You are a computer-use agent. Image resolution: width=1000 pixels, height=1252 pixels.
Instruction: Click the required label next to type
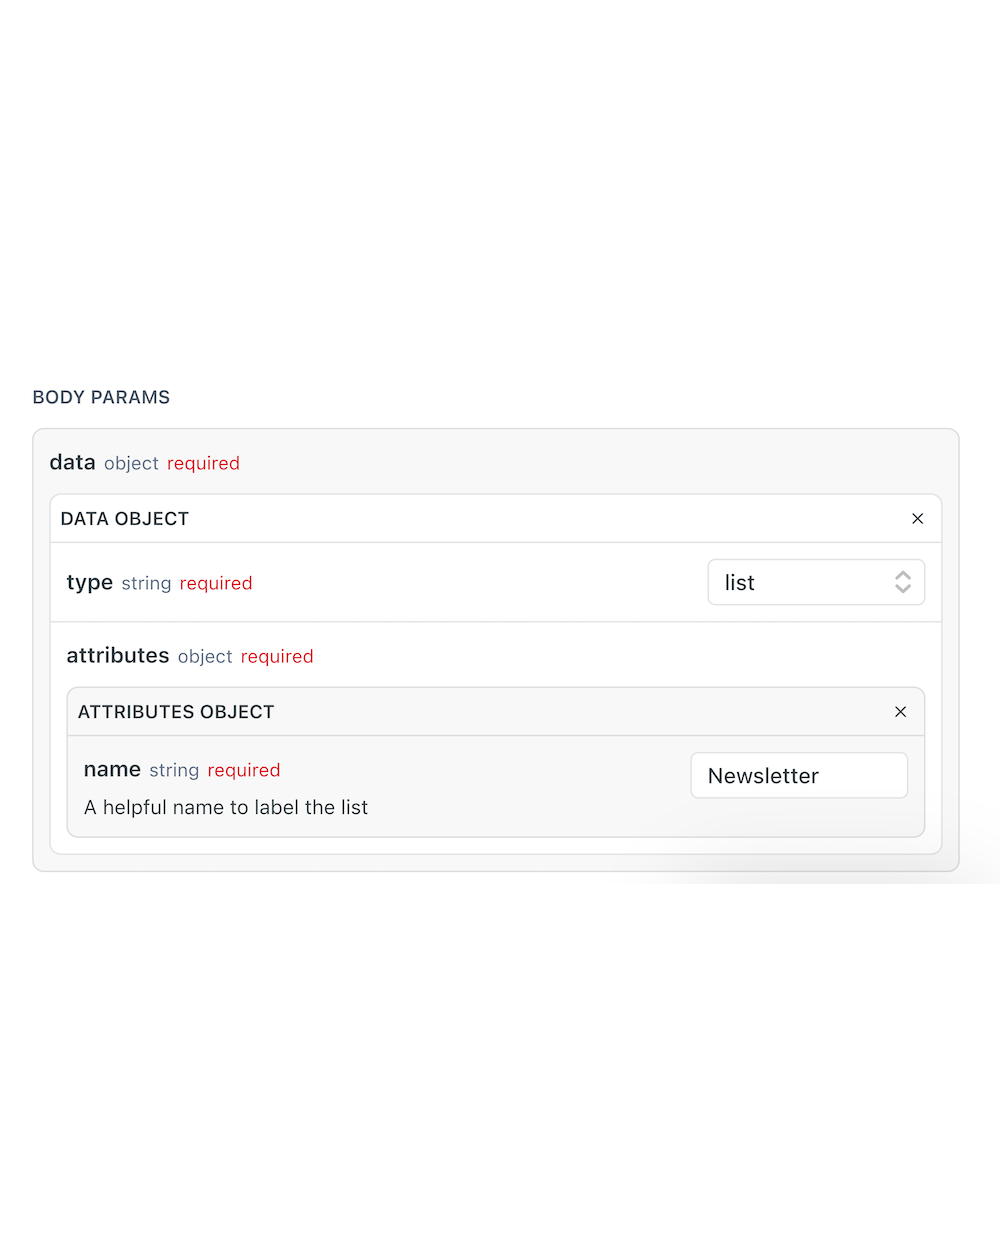tap(216, 583)
